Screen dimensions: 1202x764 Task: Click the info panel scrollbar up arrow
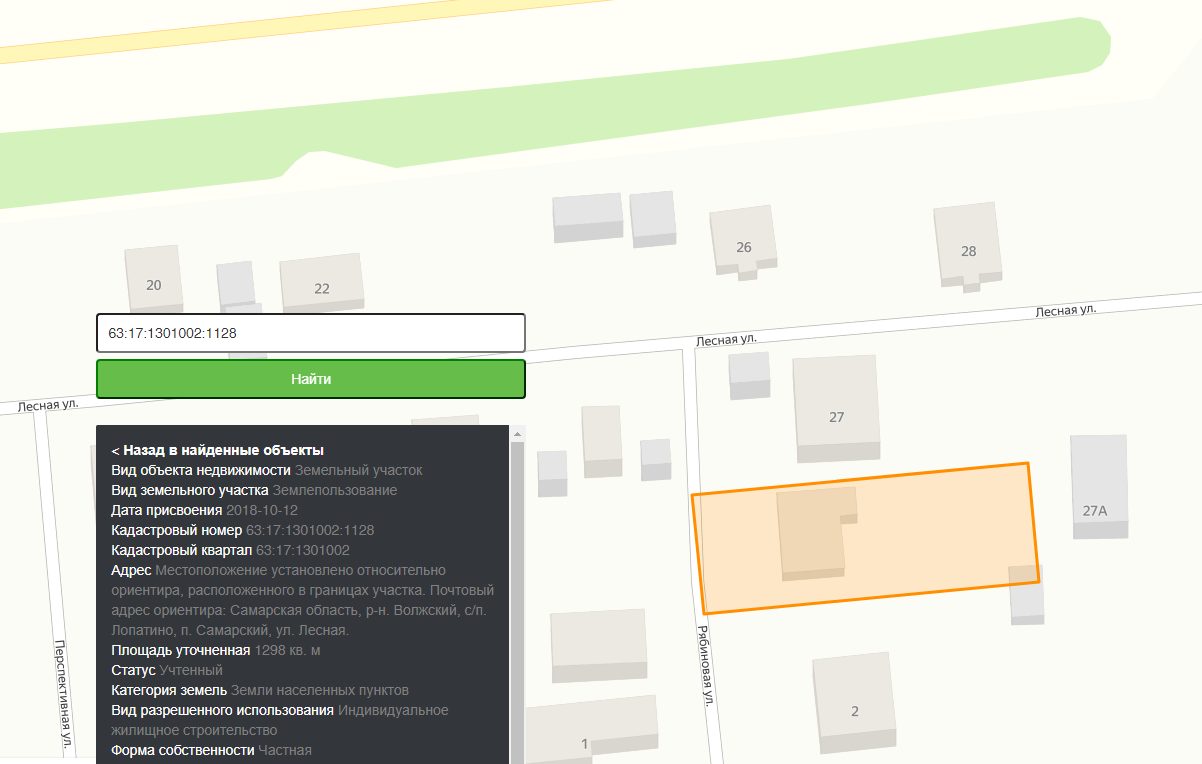coord(517,434)
